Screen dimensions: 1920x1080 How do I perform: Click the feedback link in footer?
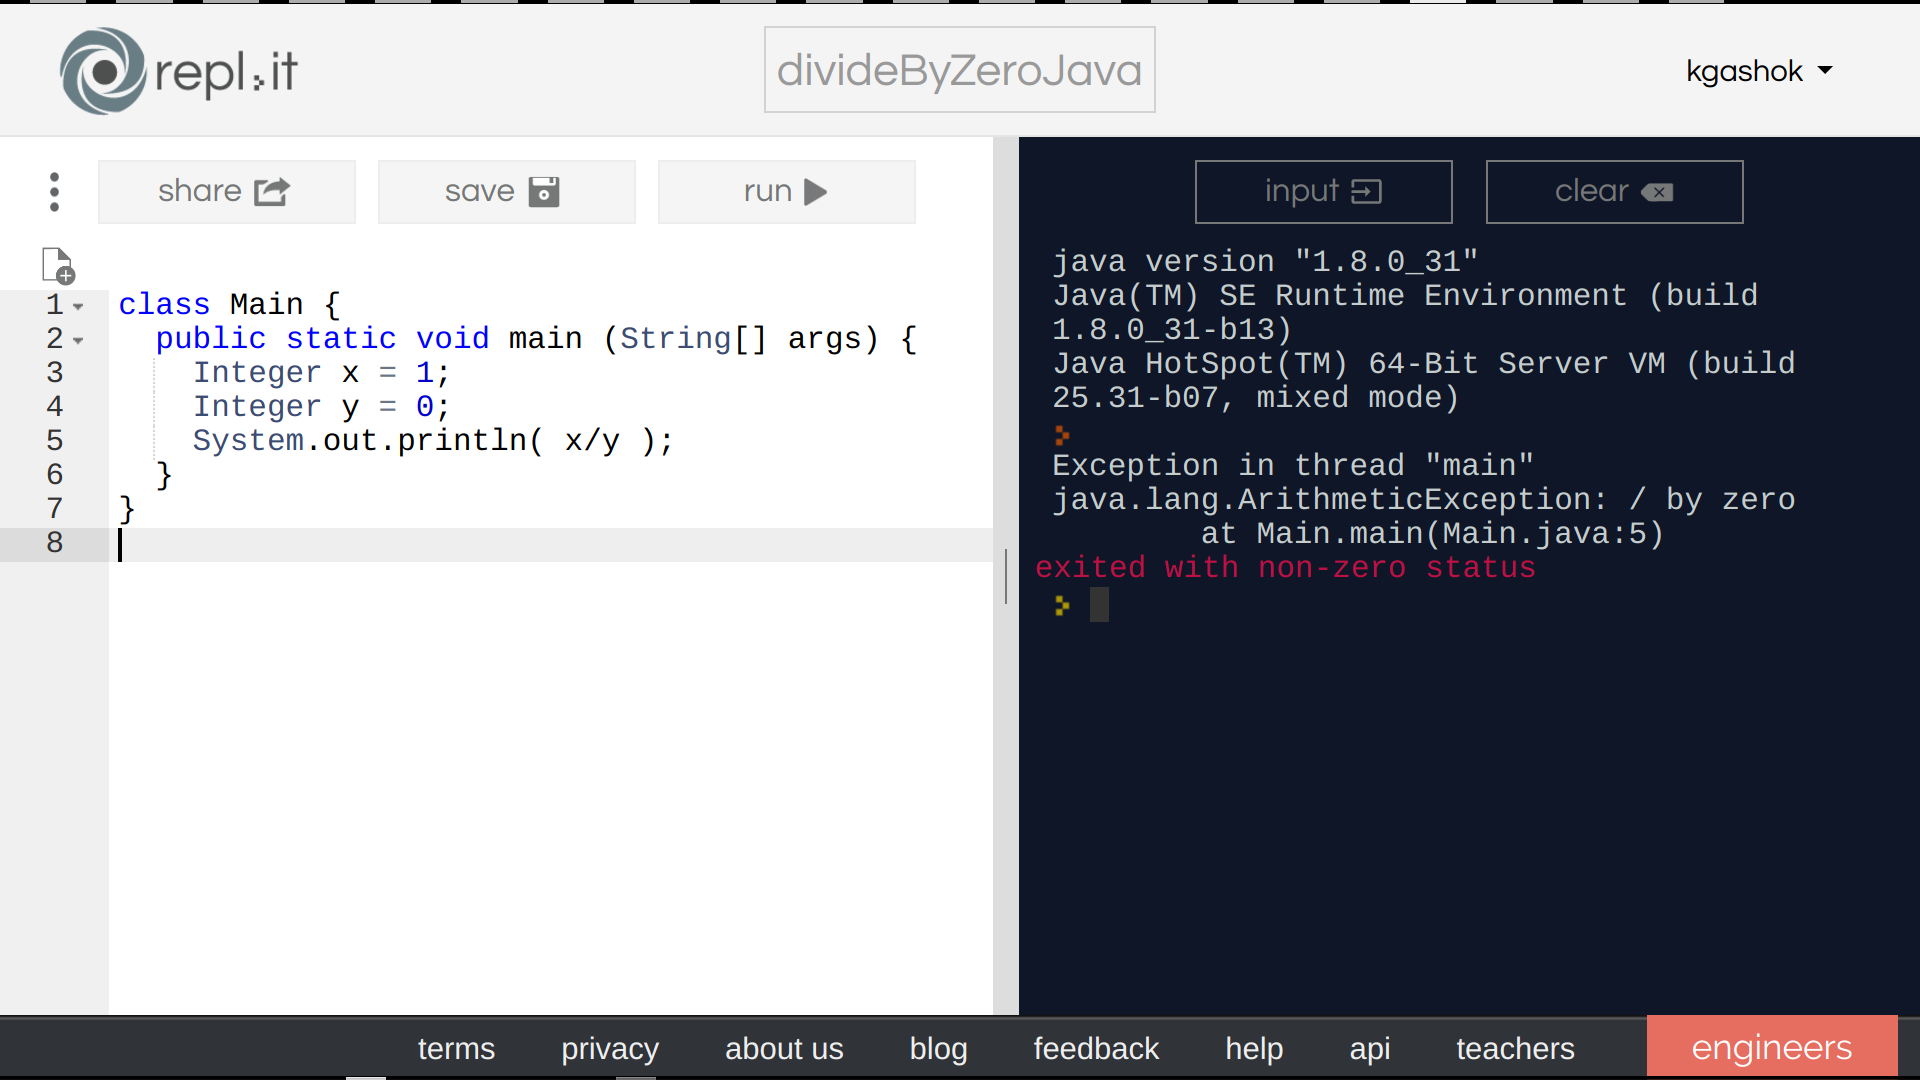[1096, 1048]
